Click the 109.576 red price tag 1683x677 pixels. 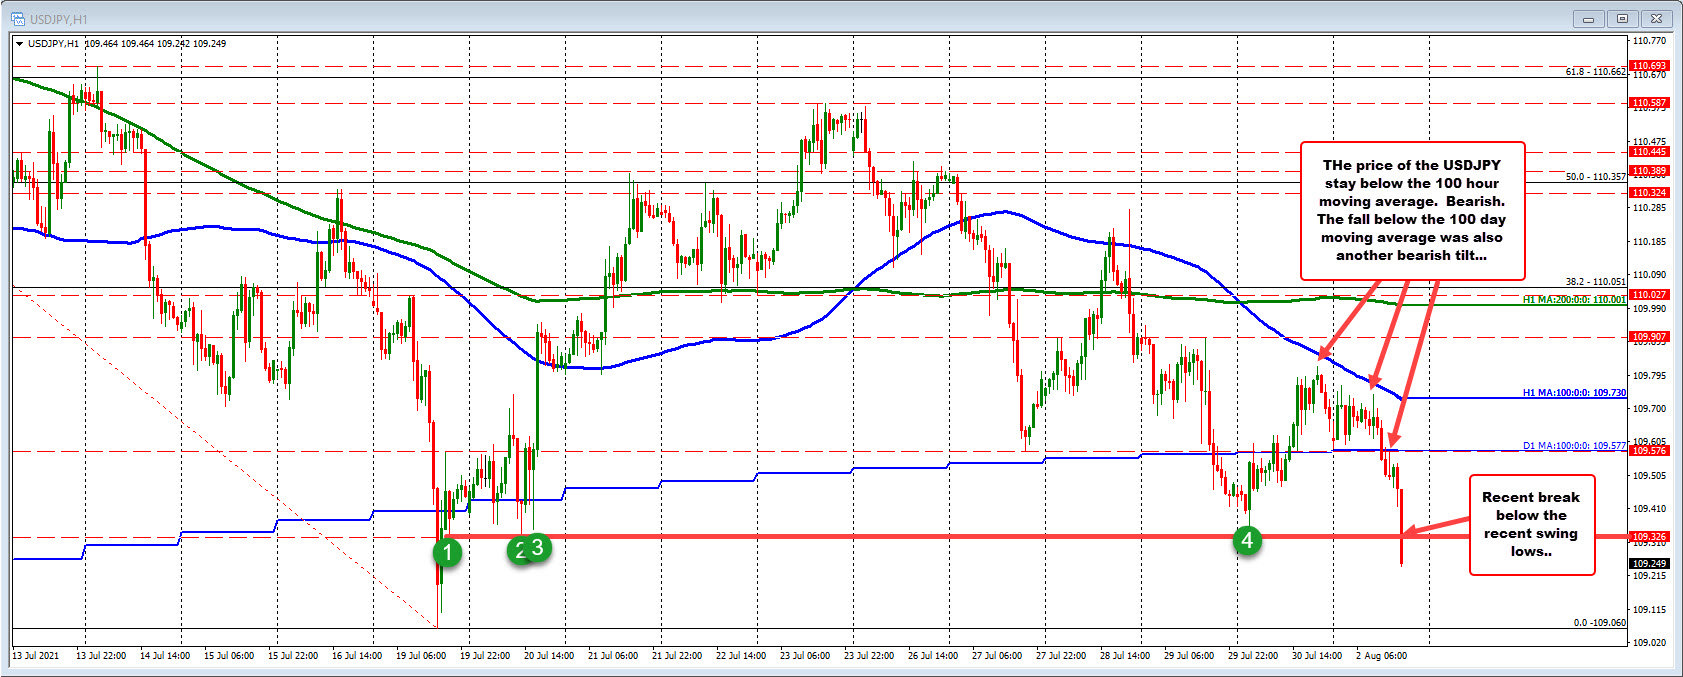tap(1649, 451)
